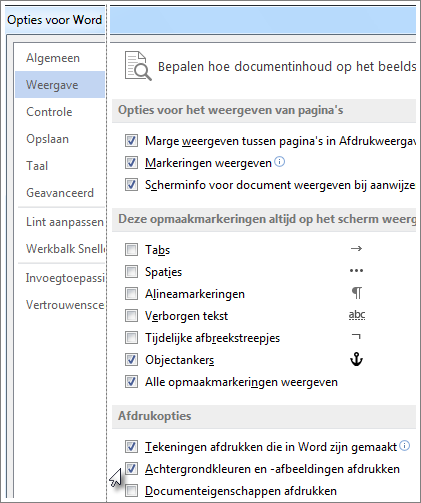Click info icon next to Markeringen weergeven
Viewport: 421px width, 503px height.
click(279, 162)
